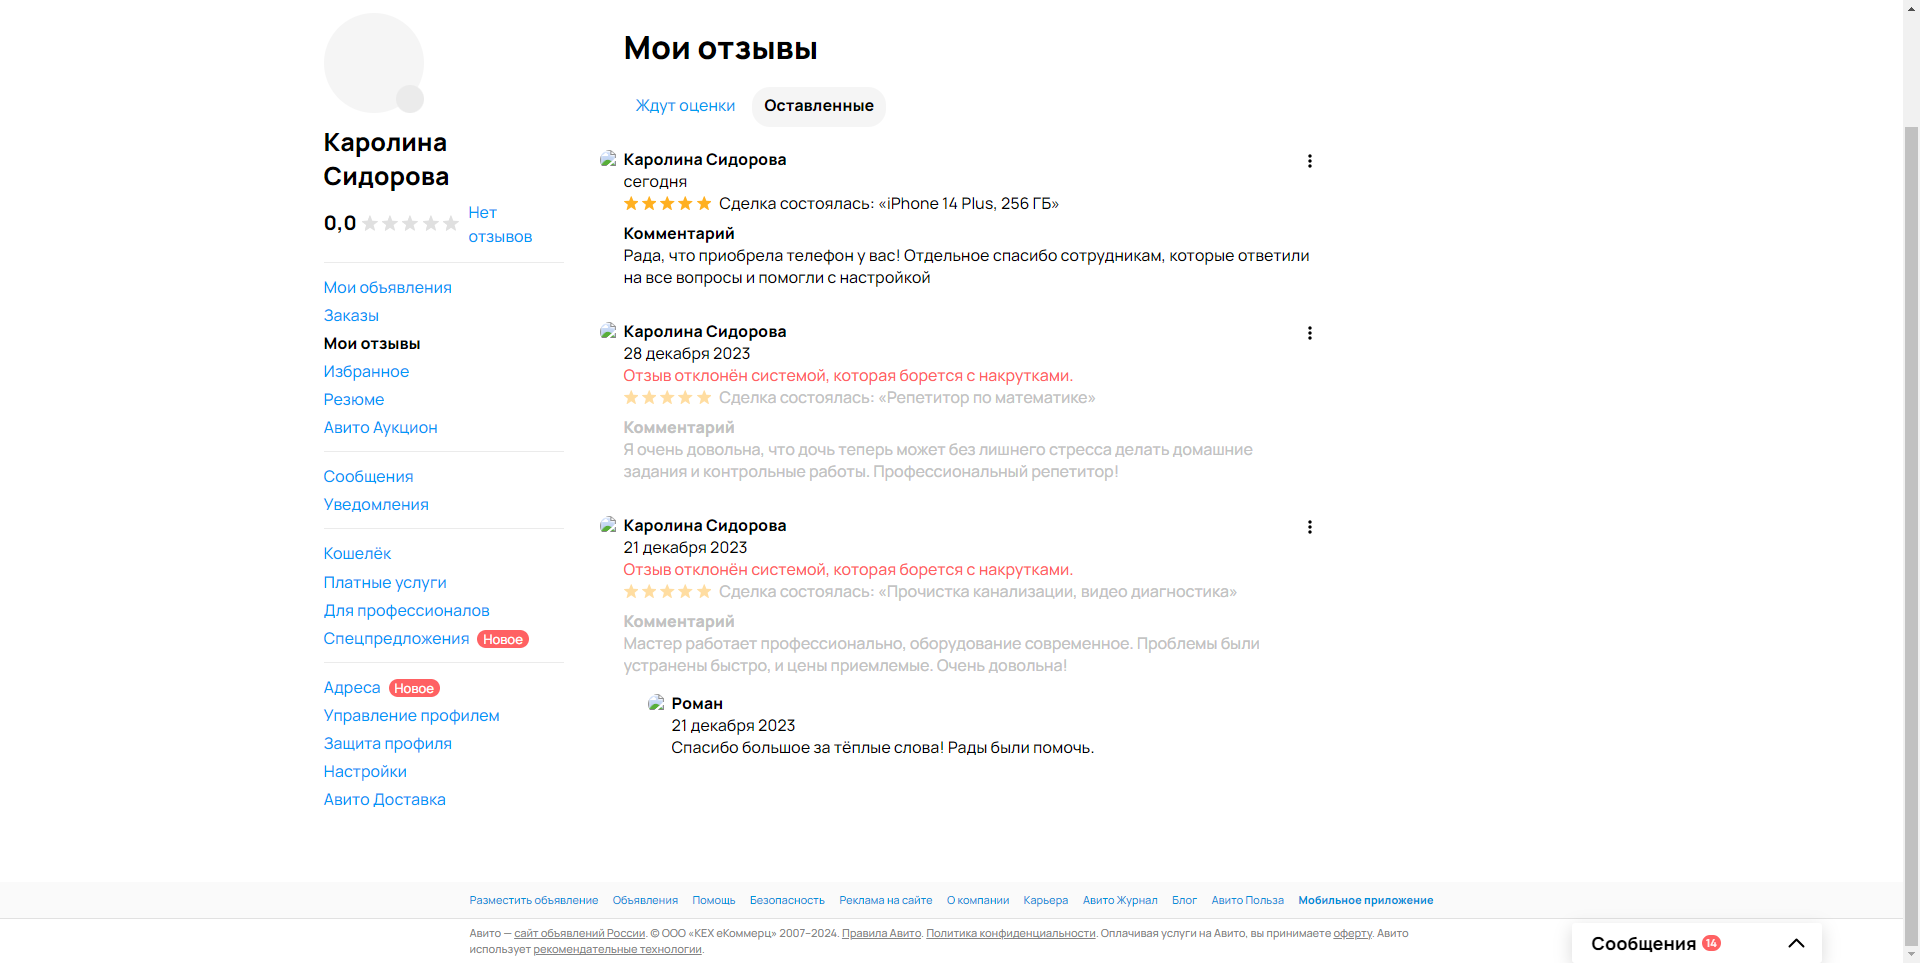Open Мобильное приложение in the footer
1920x963 pixels.
[x=1365, y=900]
